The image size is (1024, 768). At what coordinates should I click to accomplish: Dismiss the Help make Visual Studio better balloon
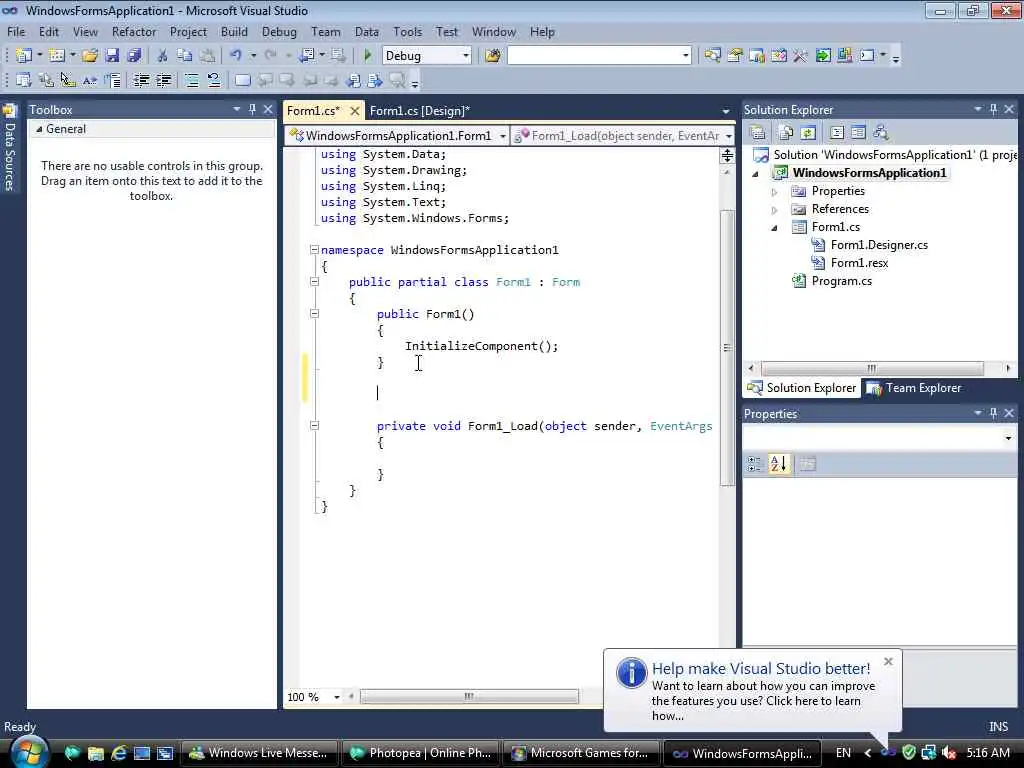[x=888, y=662]
